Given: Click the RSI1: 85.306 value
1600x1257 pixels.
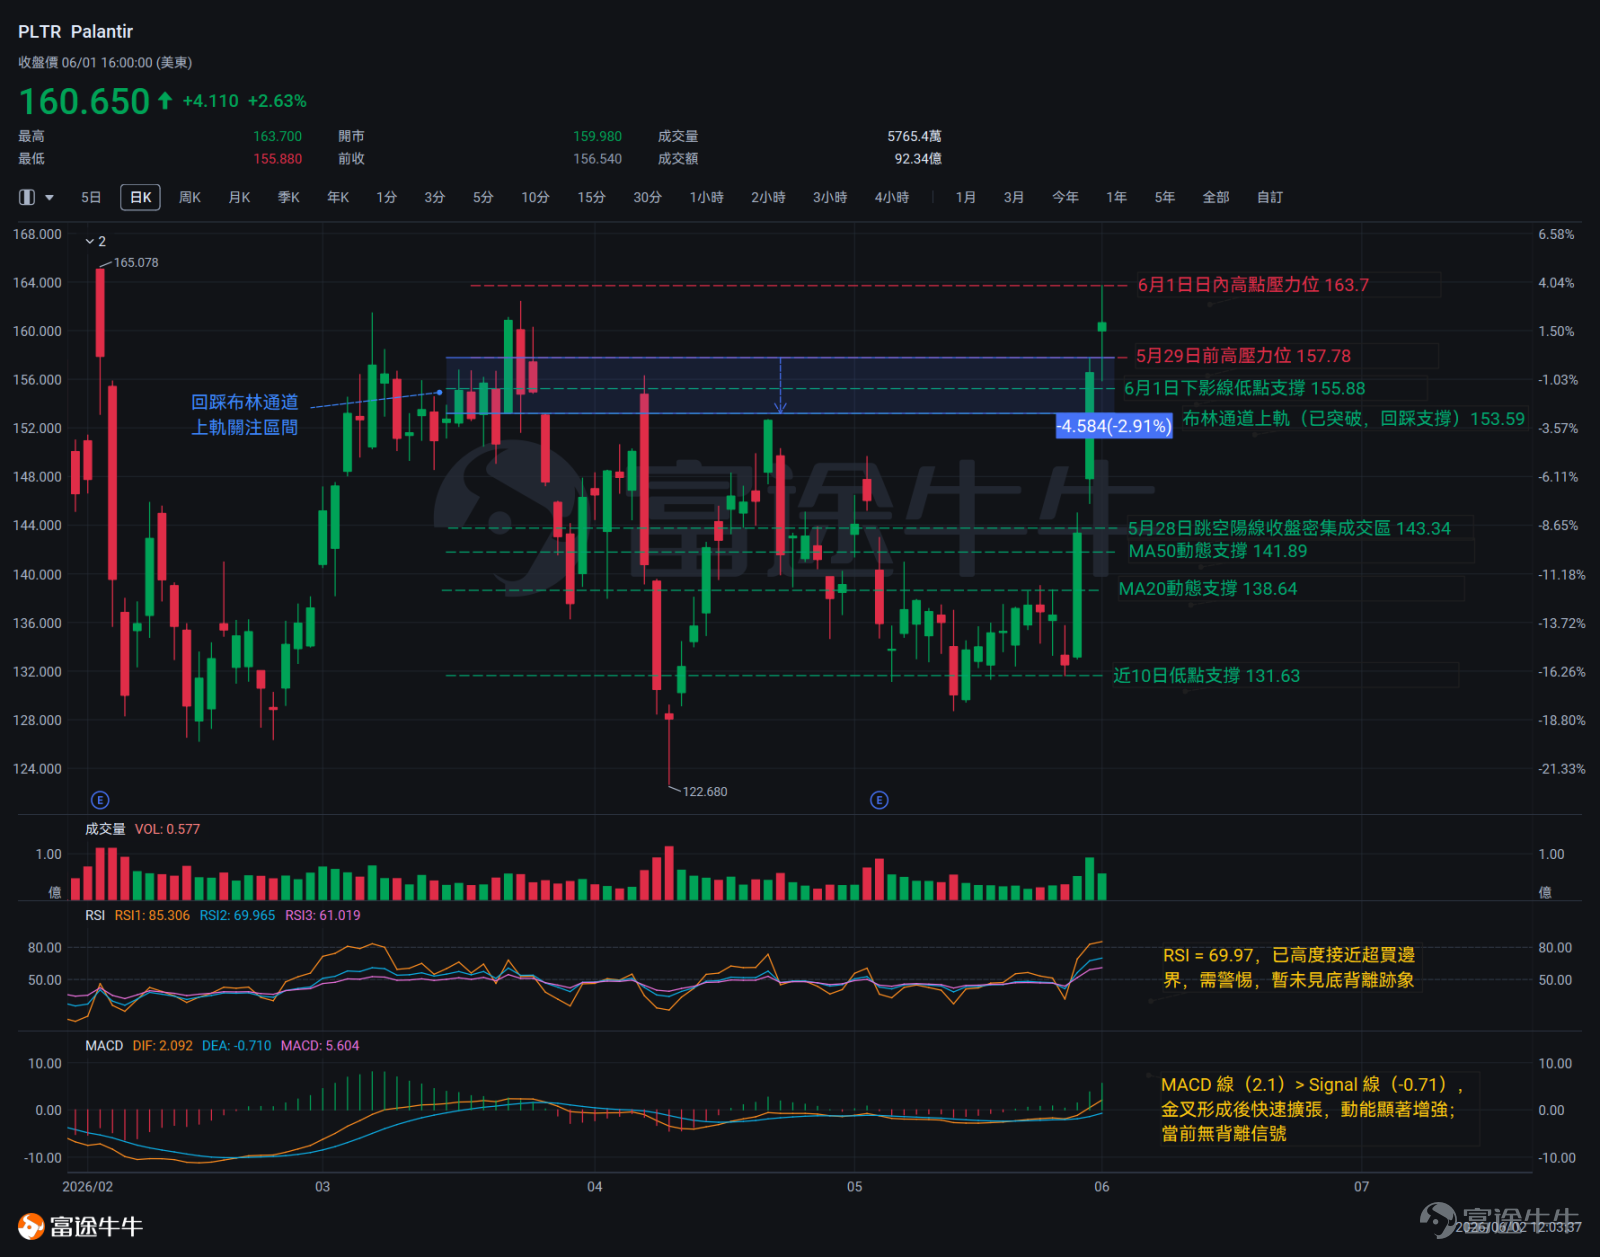Looking at the screenshot, I should click(x=152, y=915).
